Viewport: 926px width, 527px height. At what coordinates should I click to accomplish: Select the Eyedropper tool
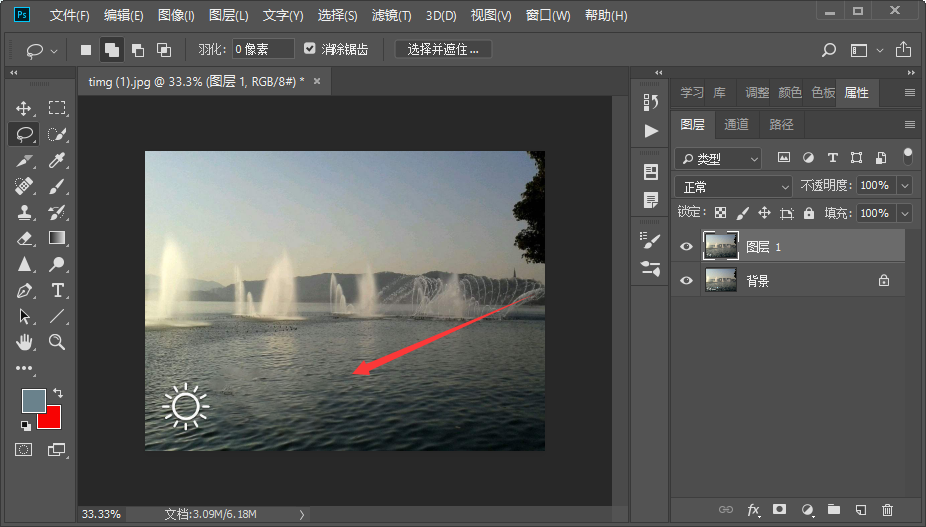coord(58,160)
